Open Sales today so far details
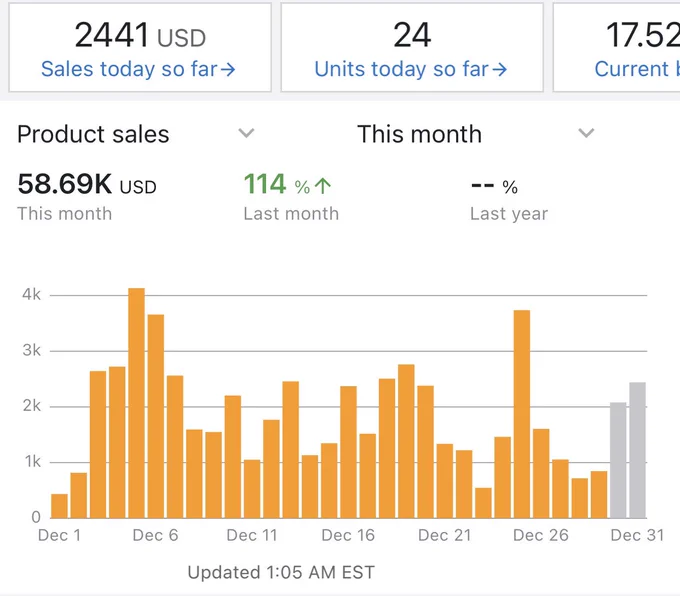This screenshot has width=680, height=596. (138, 69)
